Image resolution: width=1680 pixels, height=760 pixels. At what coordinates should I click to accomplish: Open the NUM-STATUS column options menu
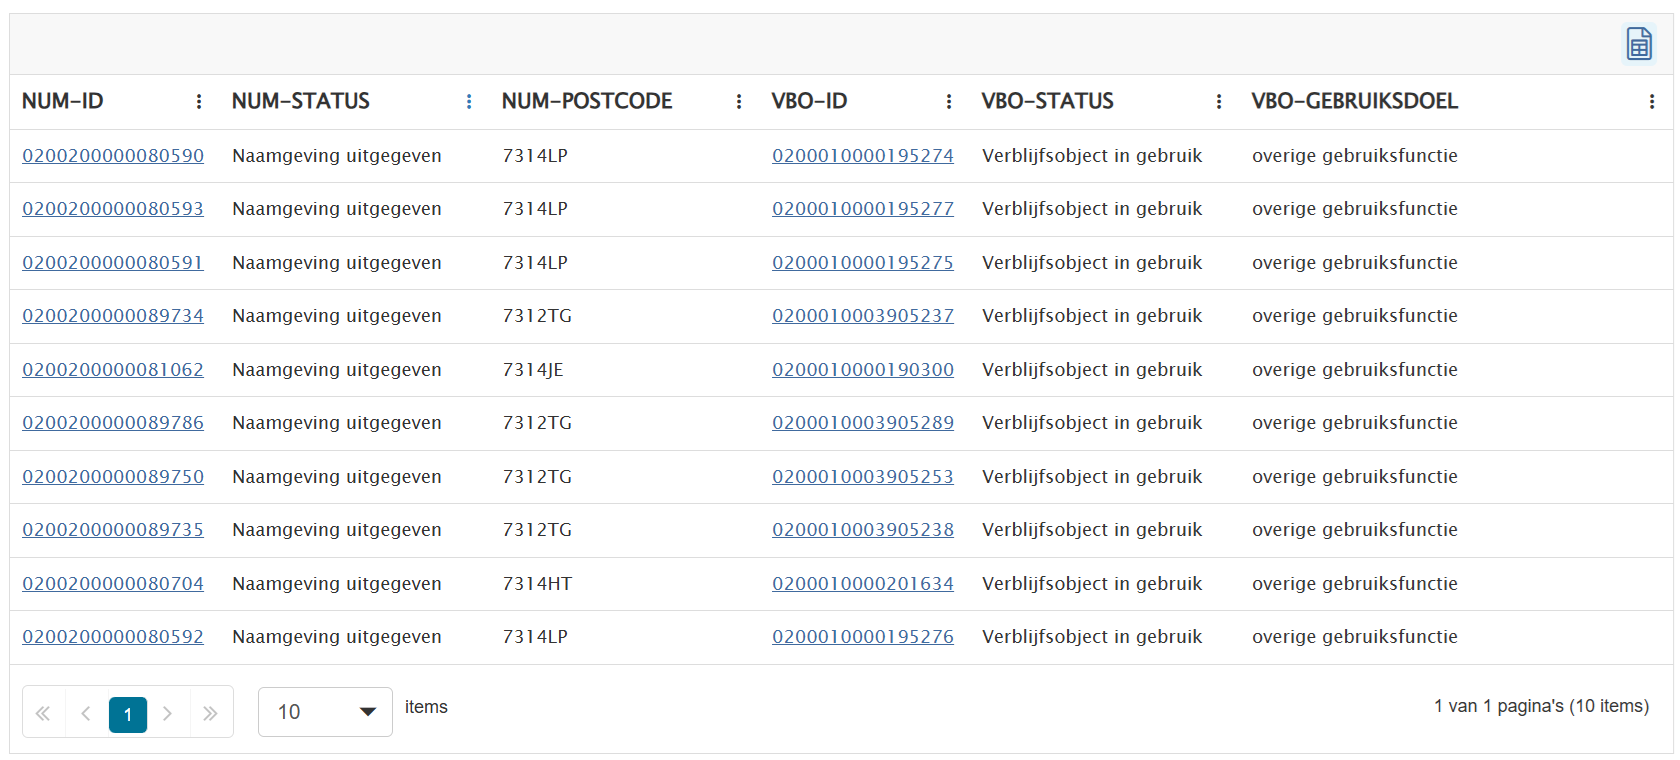click(469, 101)
